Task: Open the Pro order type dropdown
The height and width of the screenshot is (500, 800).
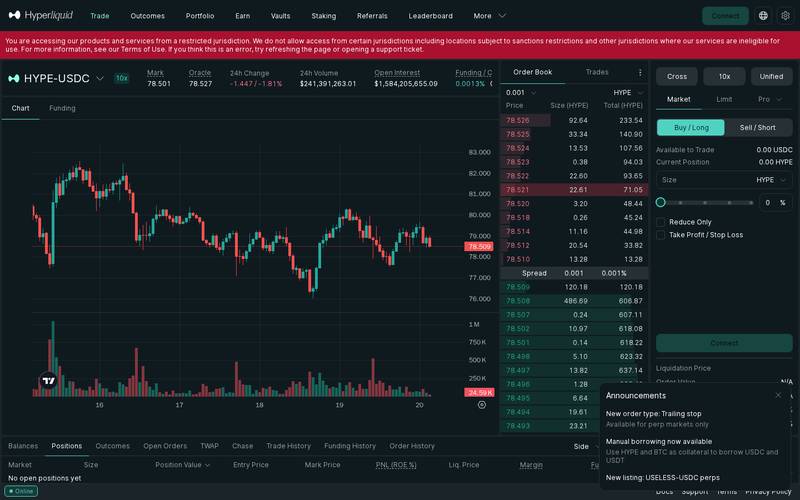Action: pos(769,99)
